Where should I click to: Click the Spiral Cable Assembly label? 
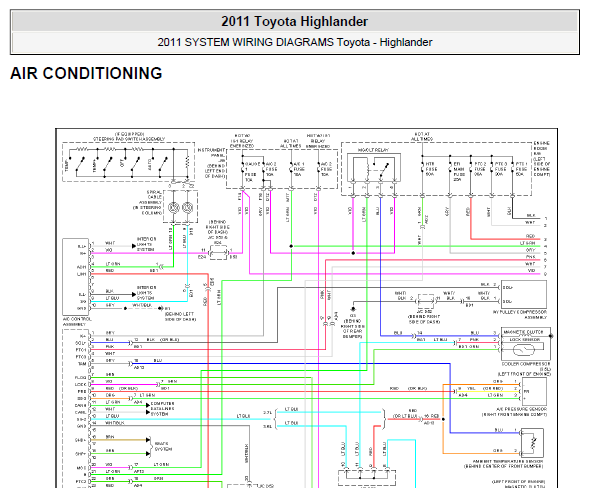click(x=148, y=202)
